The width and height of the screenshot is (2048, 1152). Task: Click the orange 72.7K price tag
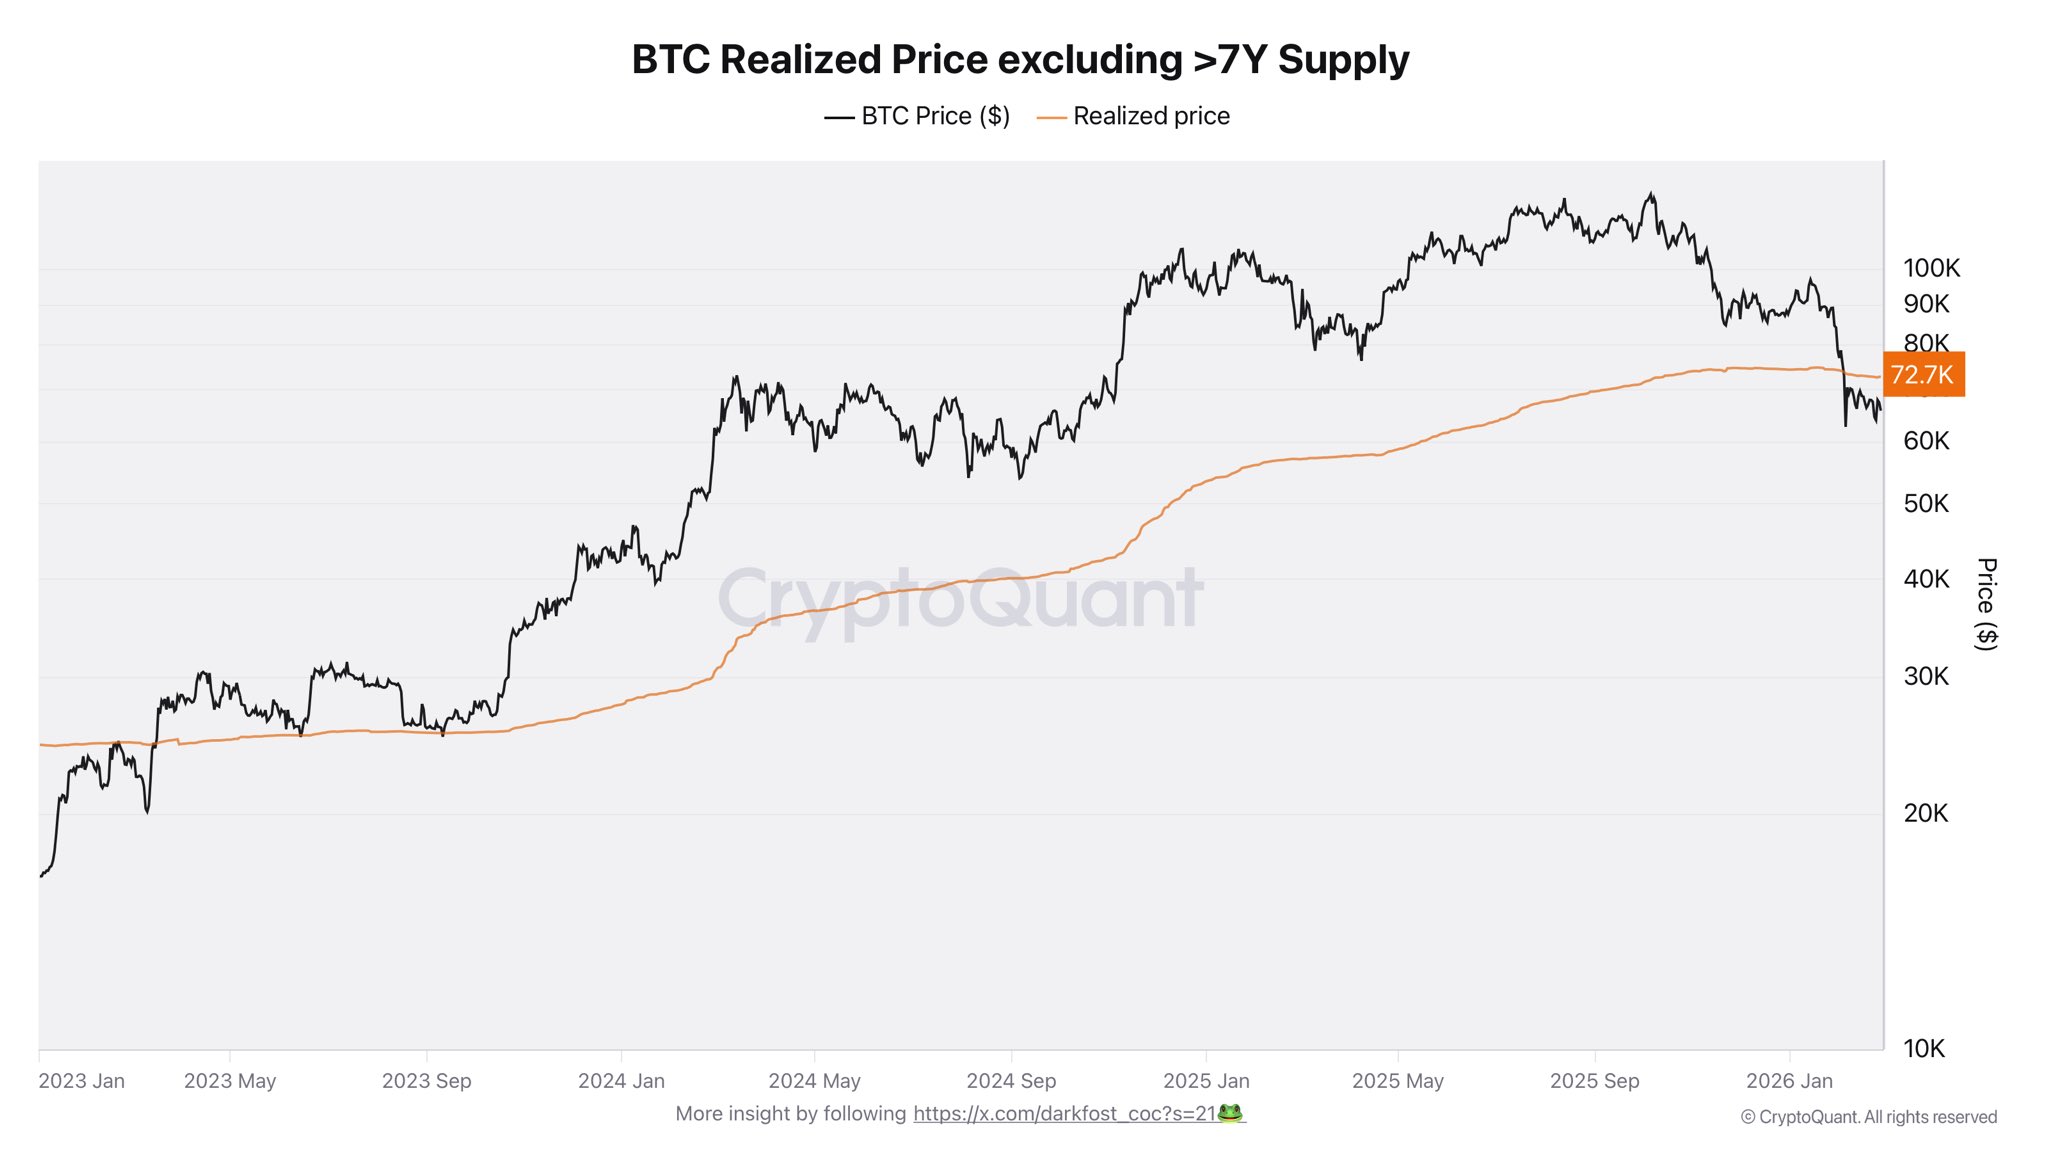click(1922, 375)
